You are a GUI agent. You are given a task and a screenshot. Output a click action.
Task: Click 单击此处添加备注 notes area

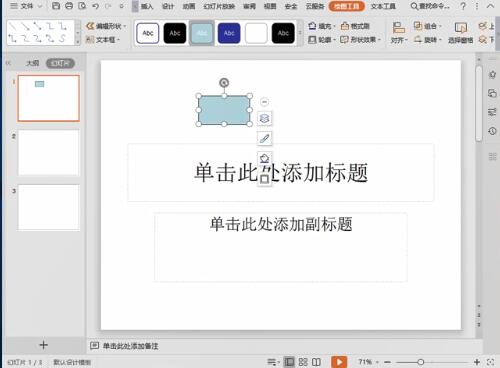tap(130, 346)
